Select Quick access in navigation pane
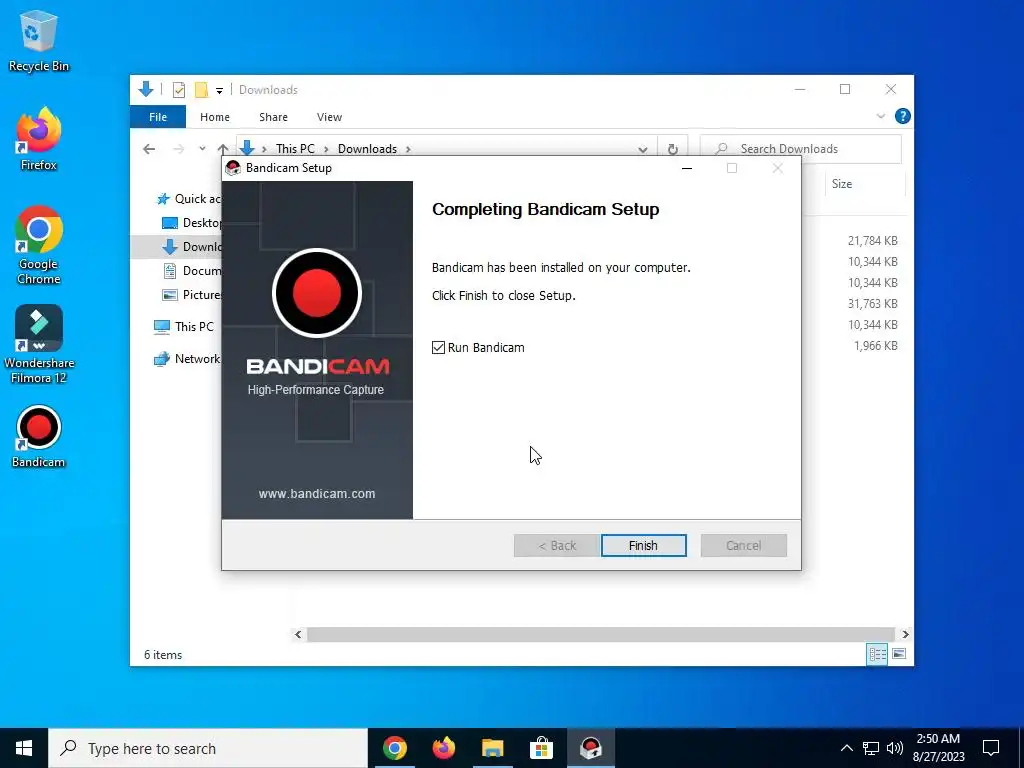The image size is (1024, 768). point(188,199)
